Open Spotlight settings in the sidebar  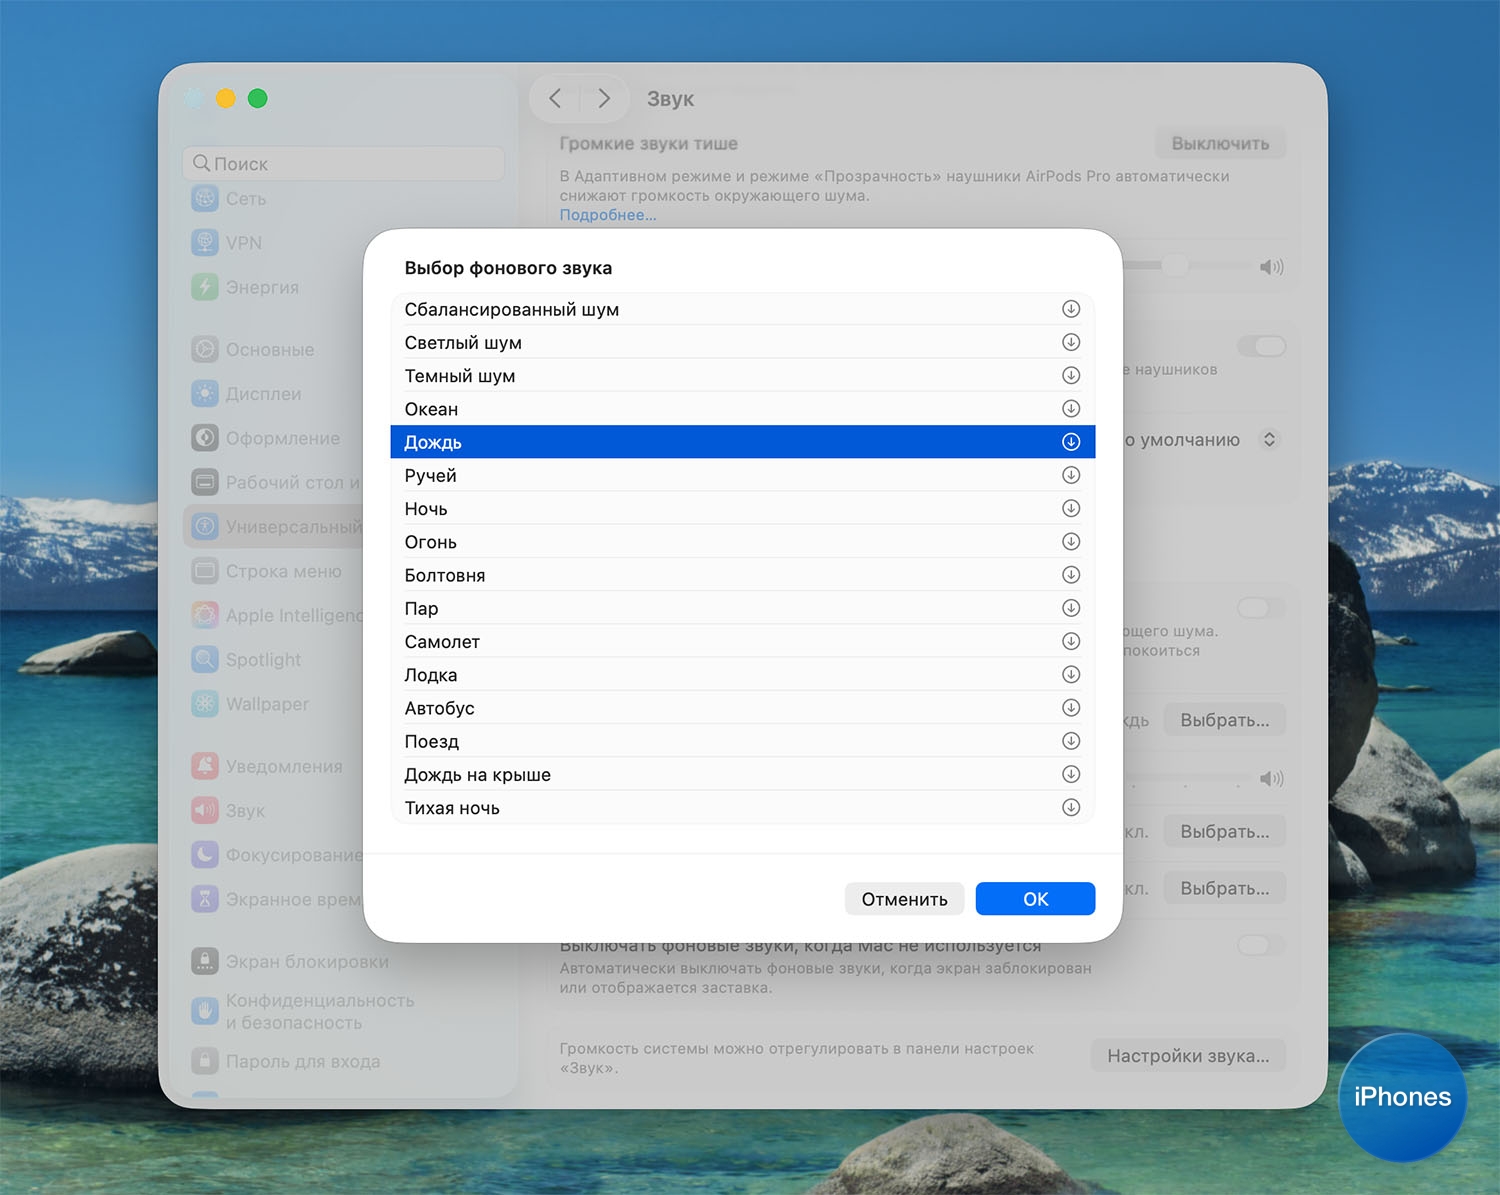(263, 660)
